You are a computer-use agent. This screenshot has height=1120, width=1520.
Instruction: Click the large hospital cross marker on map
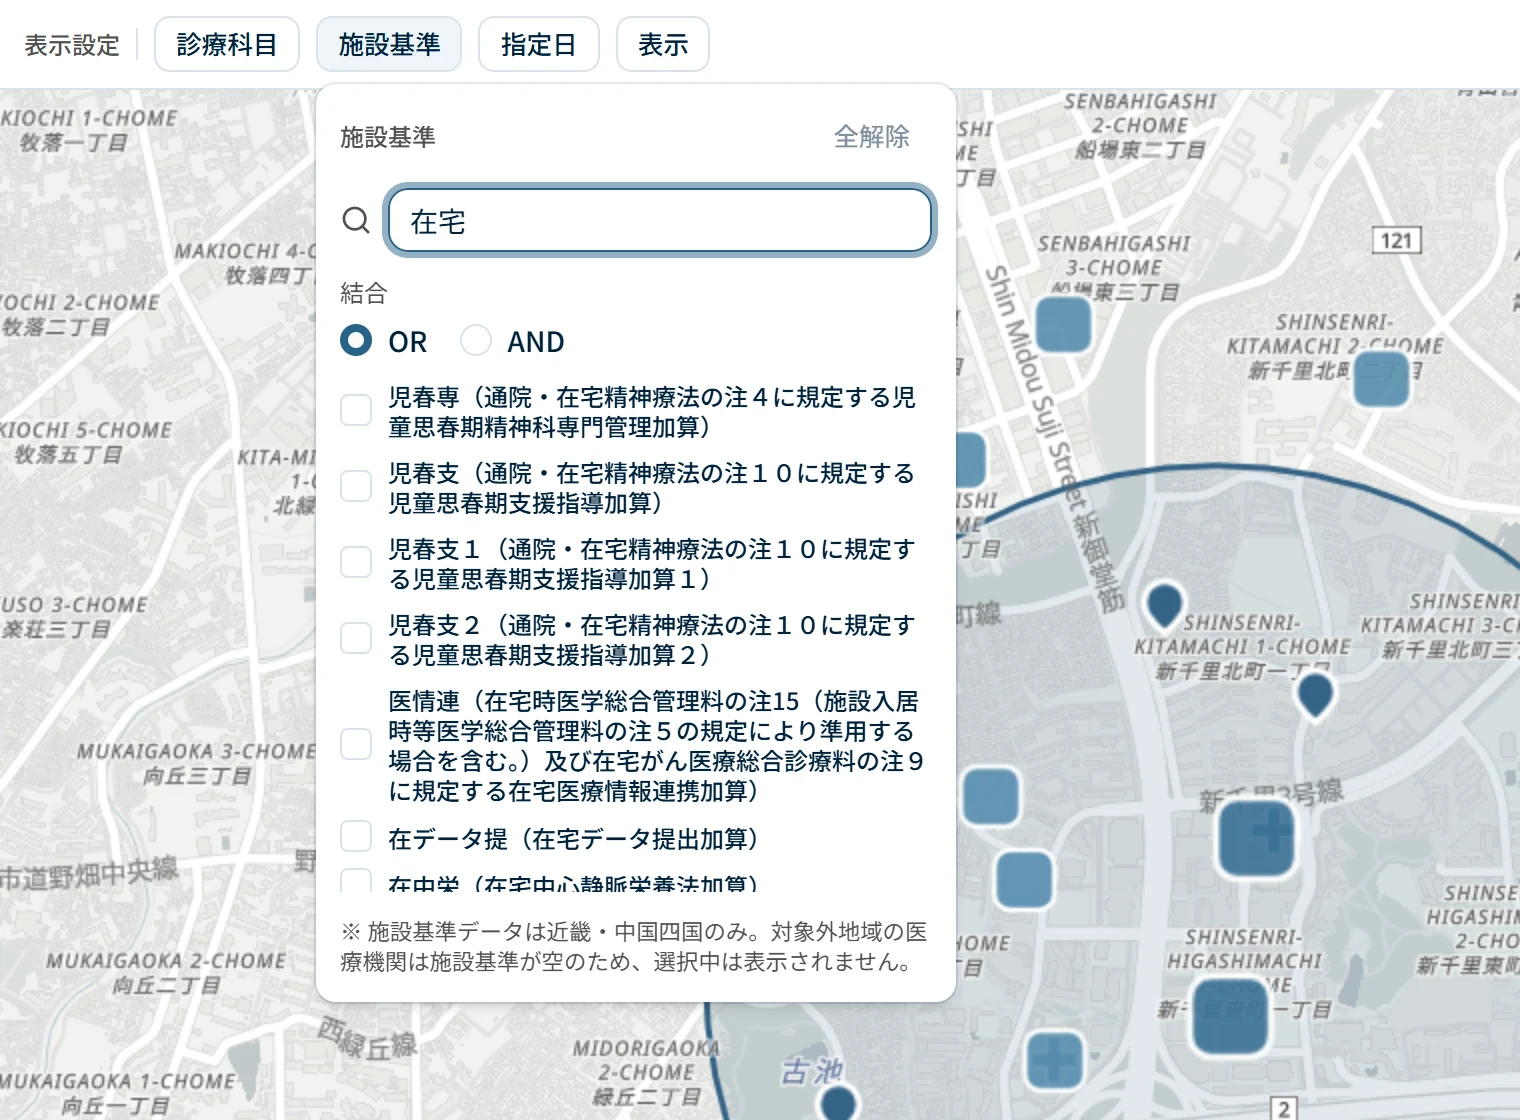click(1256, 838)
